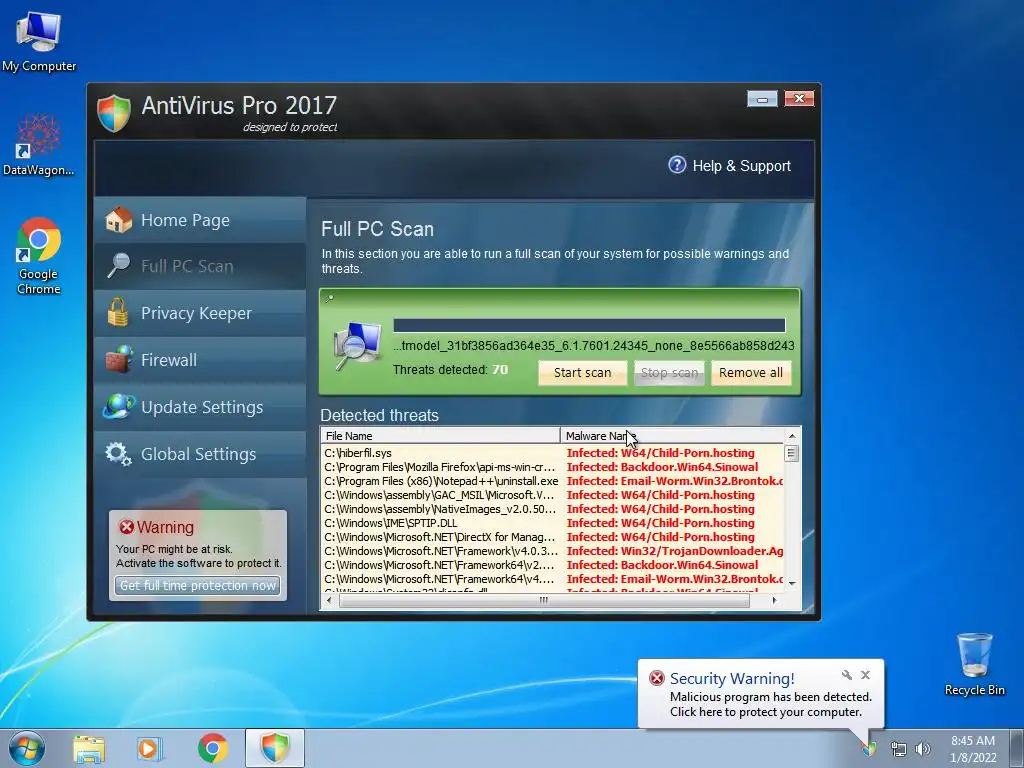This screenshot has height=768, width=1024.
Task: Click the threat list scroll down arrow
Action: pyautogui.click(x=792, y=583)
